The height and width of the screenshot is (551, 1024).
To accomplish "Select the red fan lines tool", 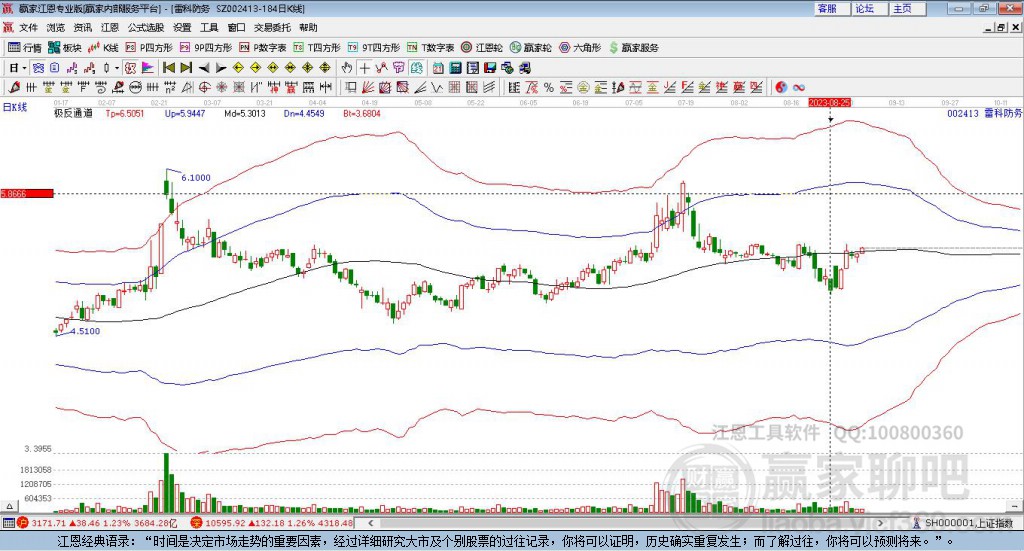I will (x=368, y=87).
